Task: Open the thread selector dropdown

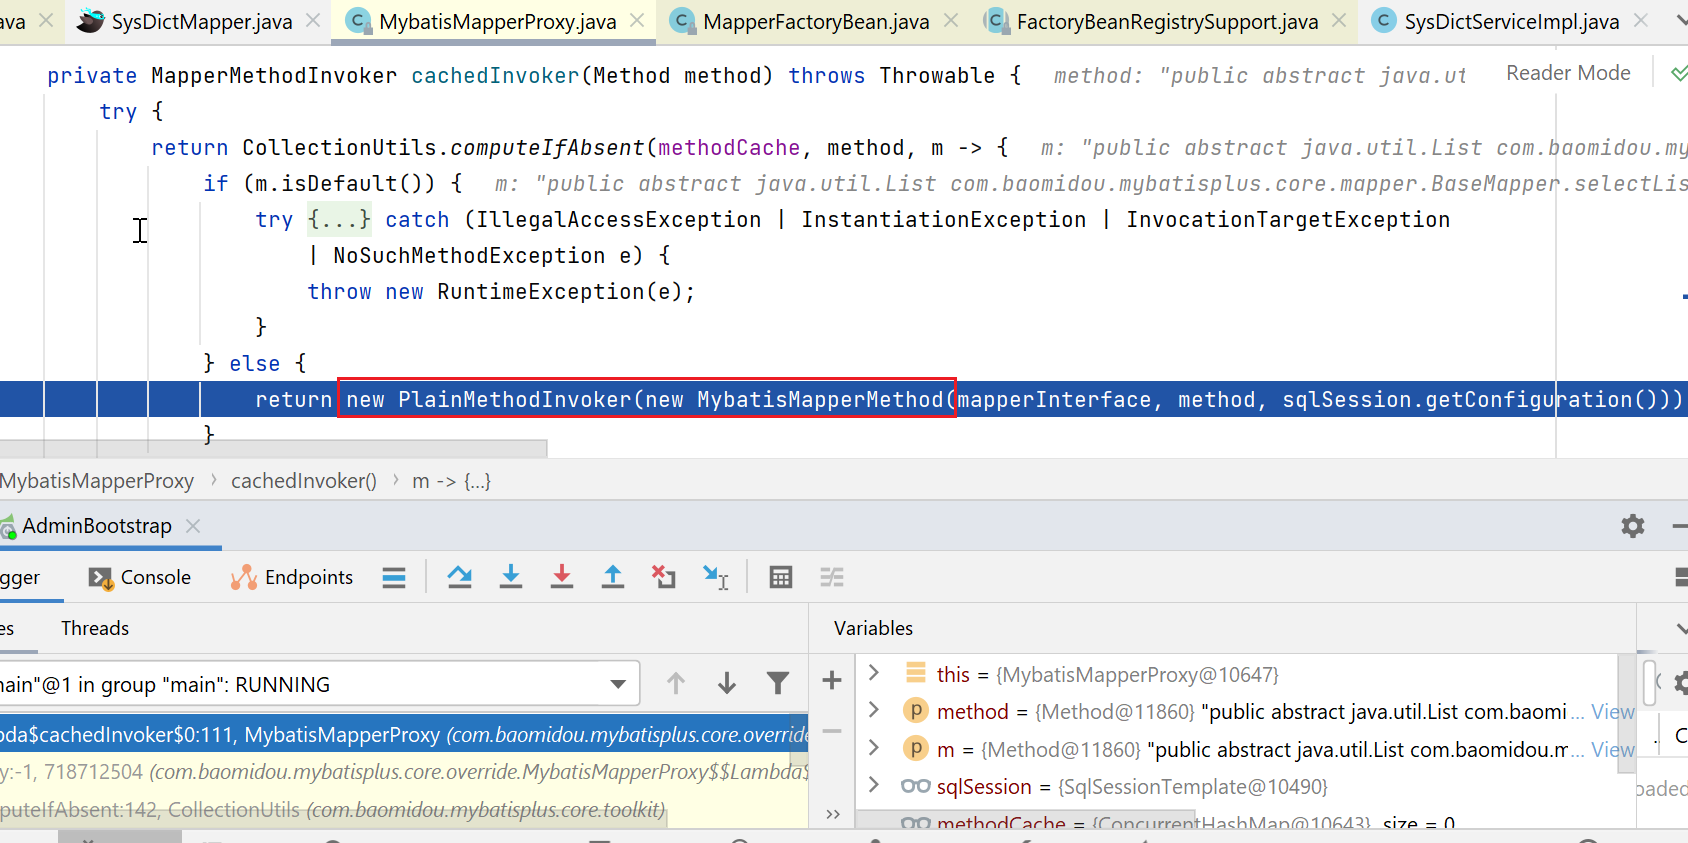Action: (618, 684)
